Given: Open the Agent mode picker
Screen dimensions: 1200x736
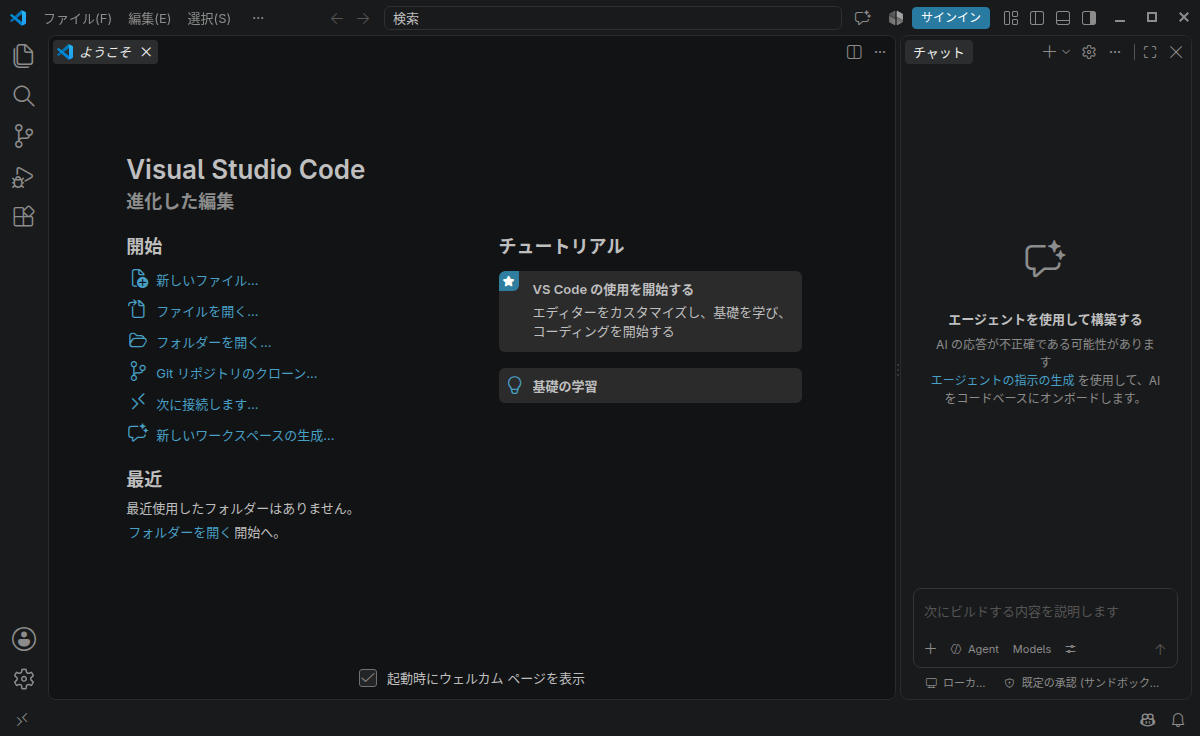Looking at the screenshot, I should click(x=975, y=649).
